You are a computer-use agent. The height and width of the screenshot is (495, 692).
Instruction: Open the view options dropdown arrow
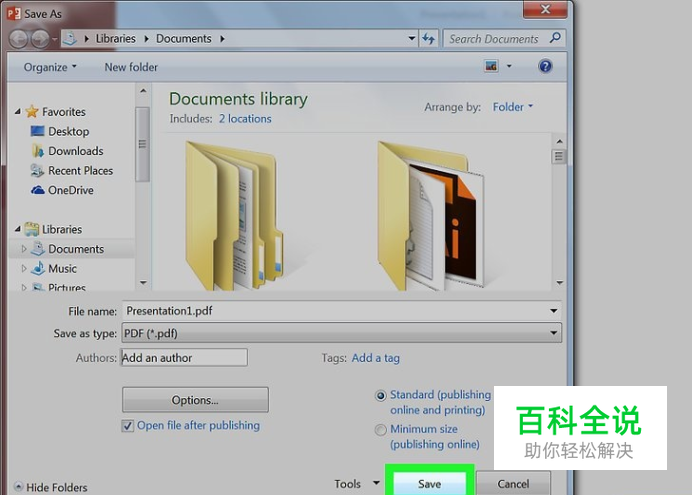click(509, 67)
